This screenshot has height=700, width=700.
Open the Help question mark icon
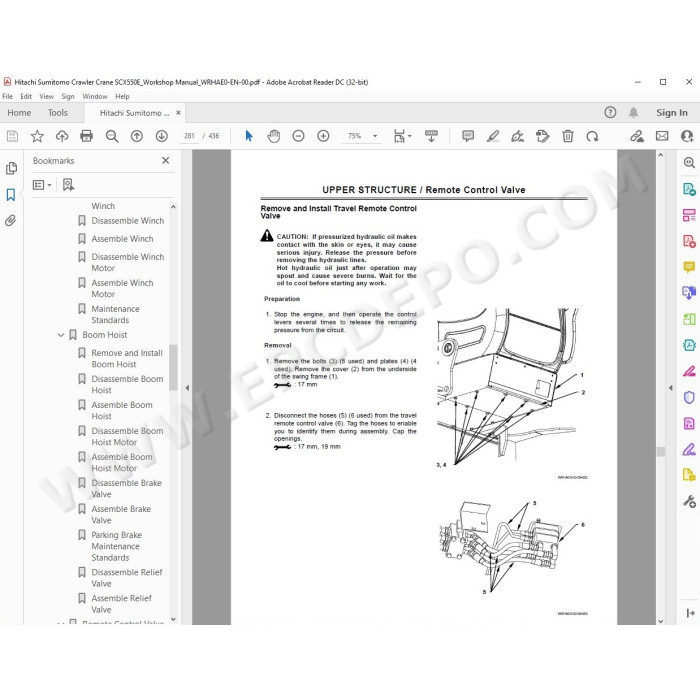(610, 112)
